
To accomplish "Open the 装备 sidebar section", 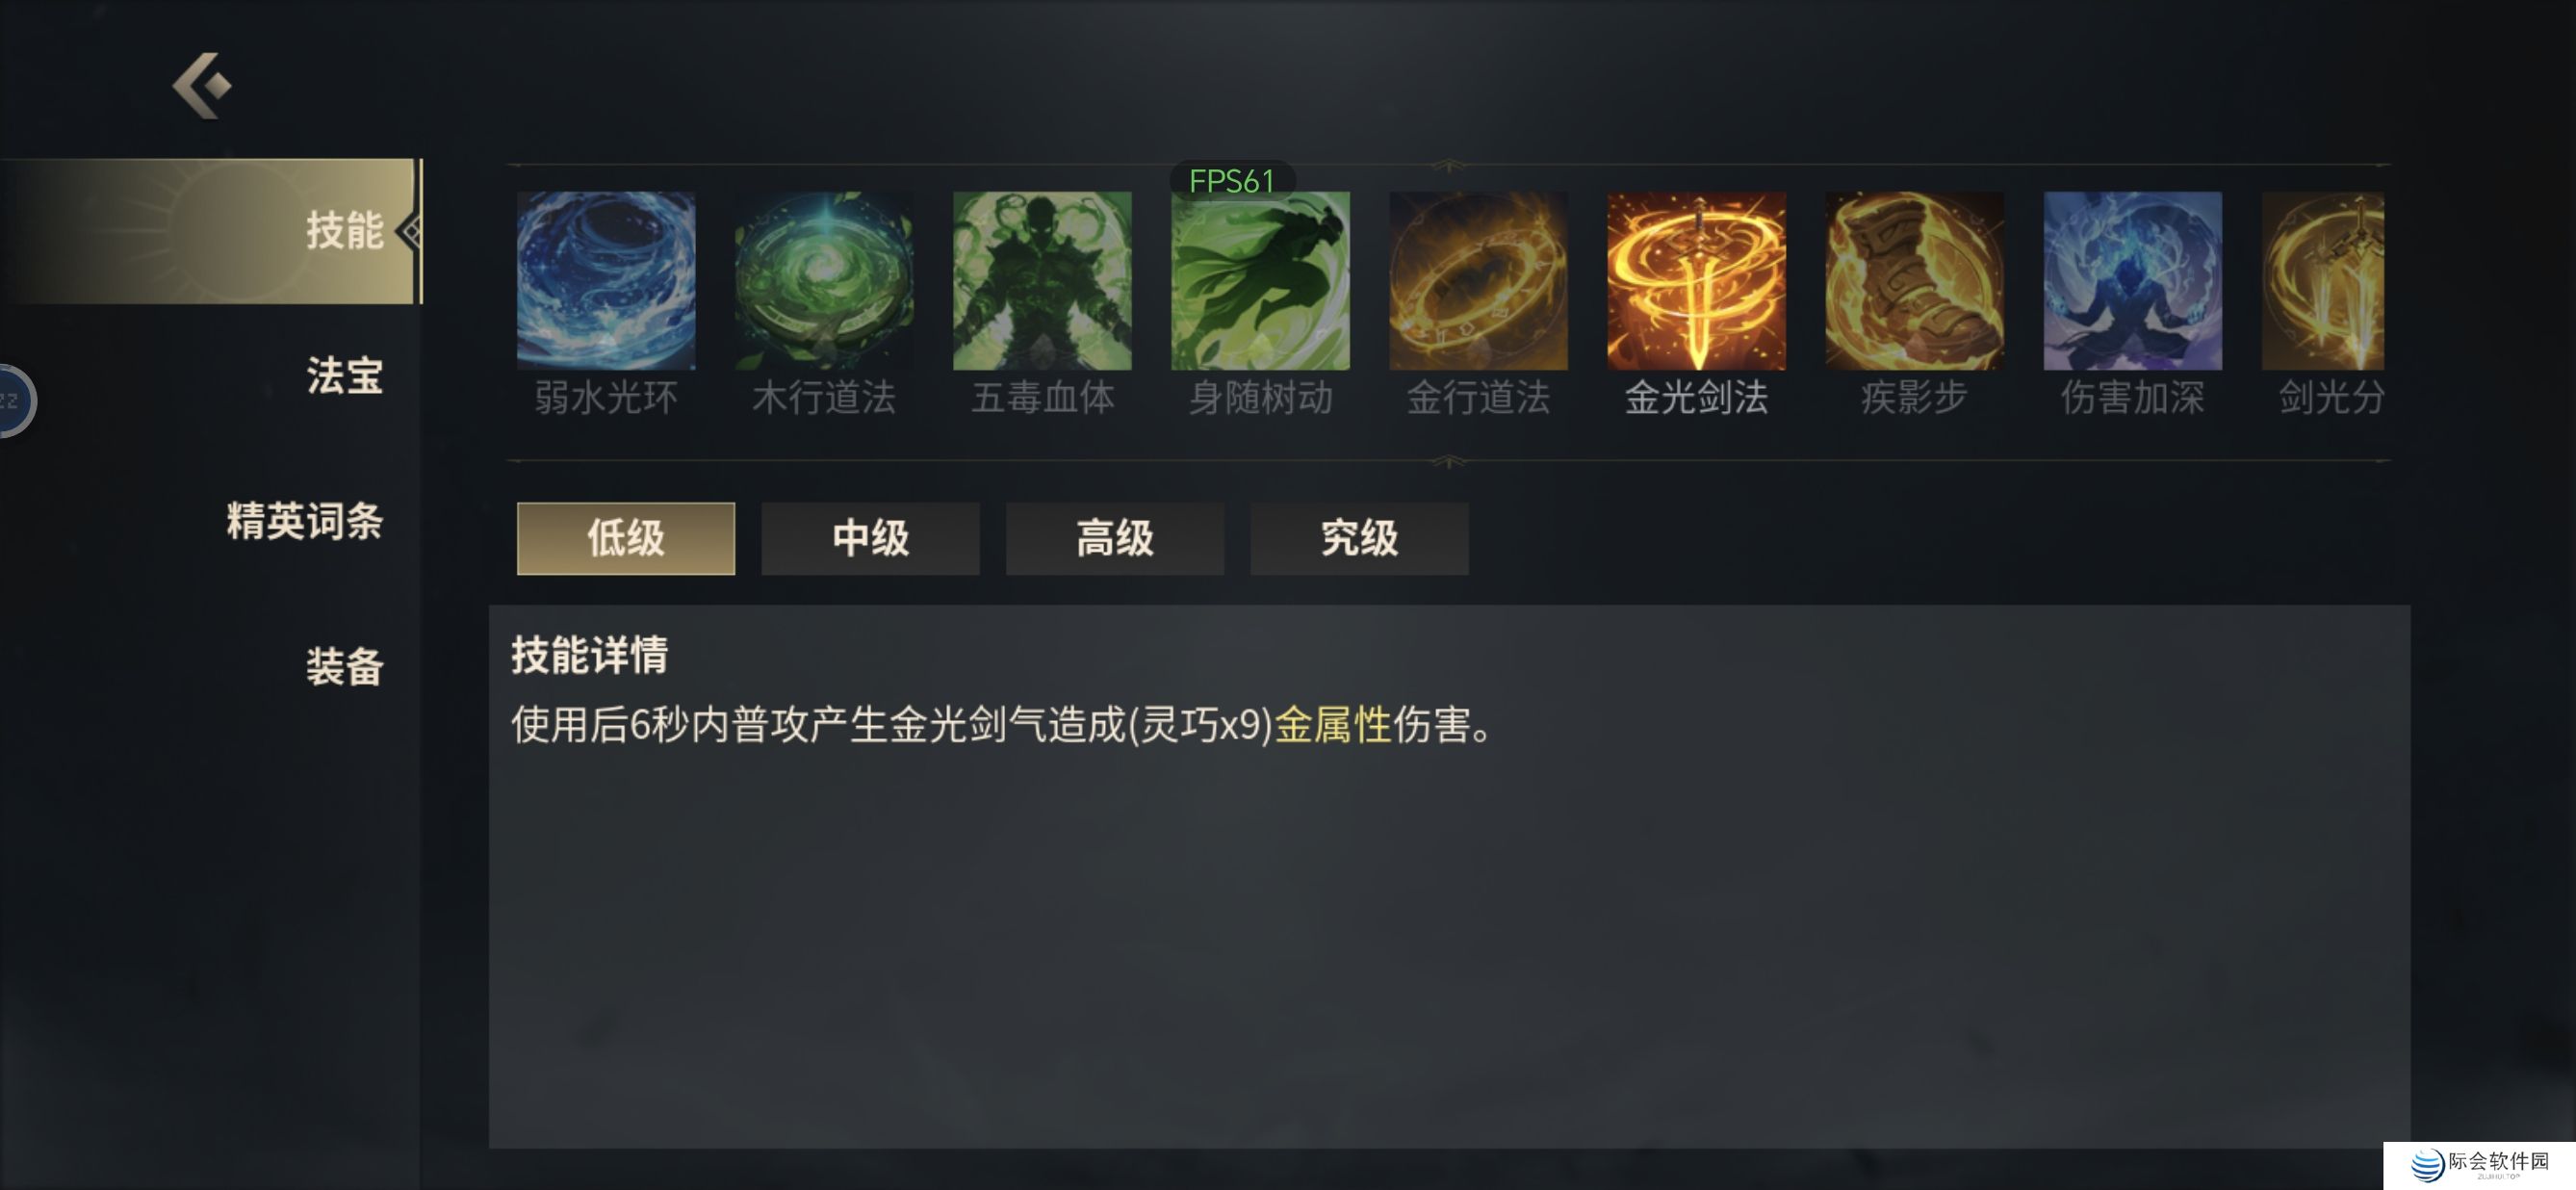I will (x=345, y=666).
